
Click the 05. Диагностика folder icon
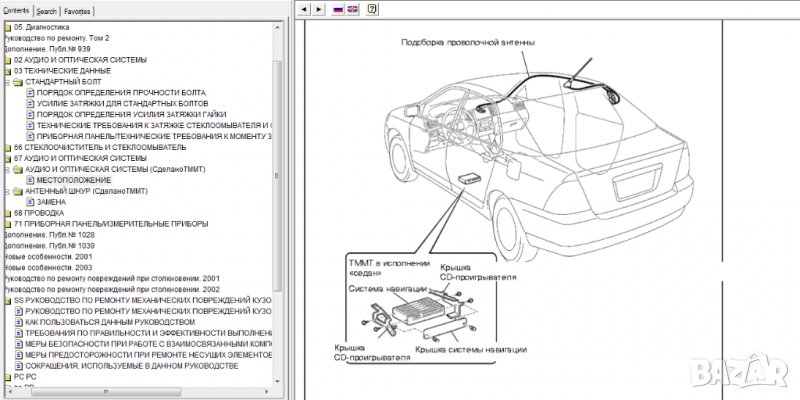[8, 27]
